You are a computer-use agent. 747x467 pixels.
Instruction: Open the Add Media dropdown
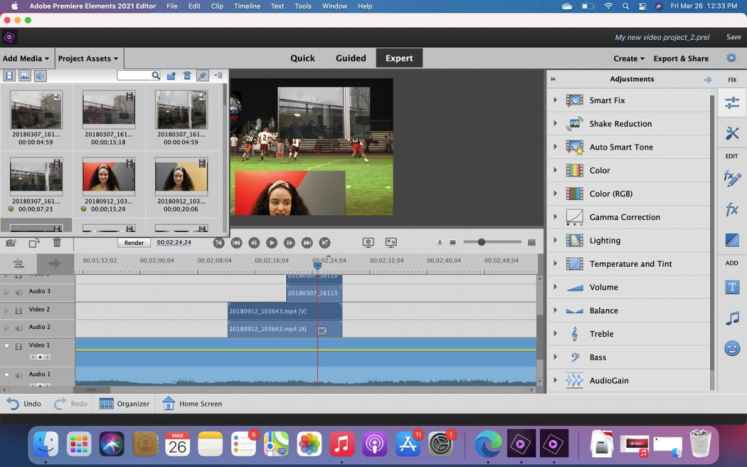click(25, 58)
